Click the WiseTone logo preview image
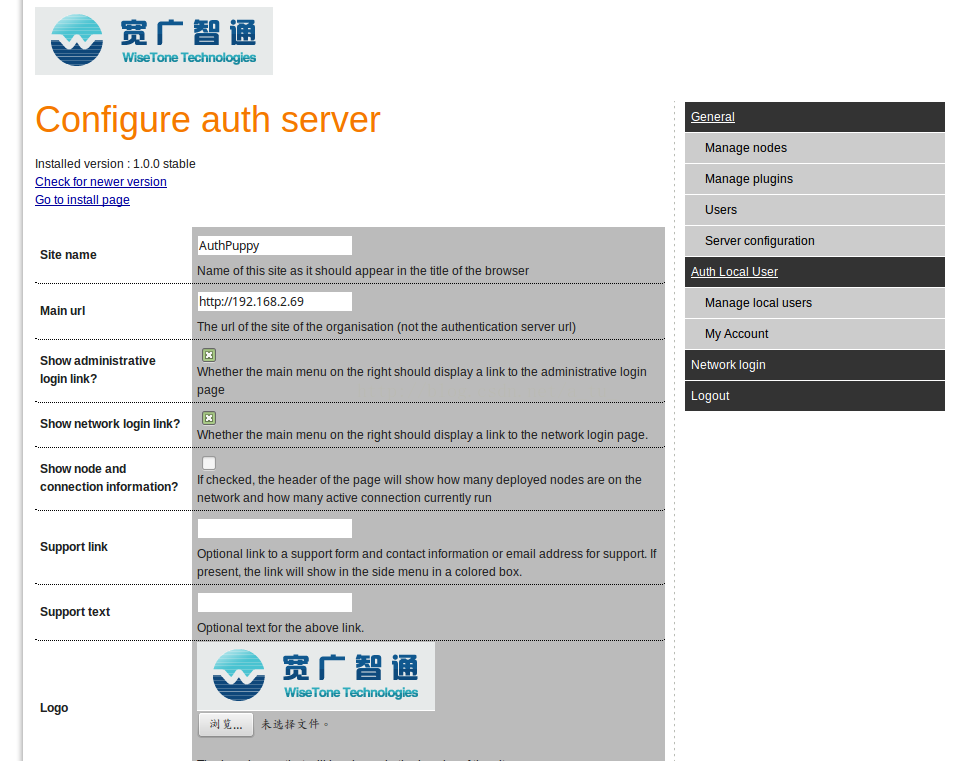This screenshot has height=761, width=956. coord(315,677)
